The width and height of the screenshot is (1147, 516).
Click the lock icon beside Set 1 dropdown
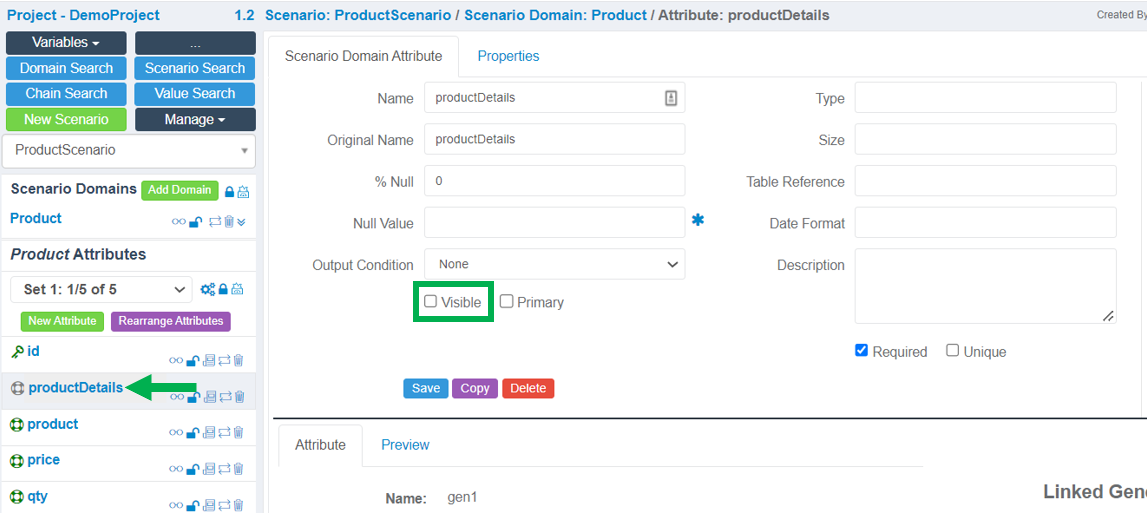pos(224,289)
